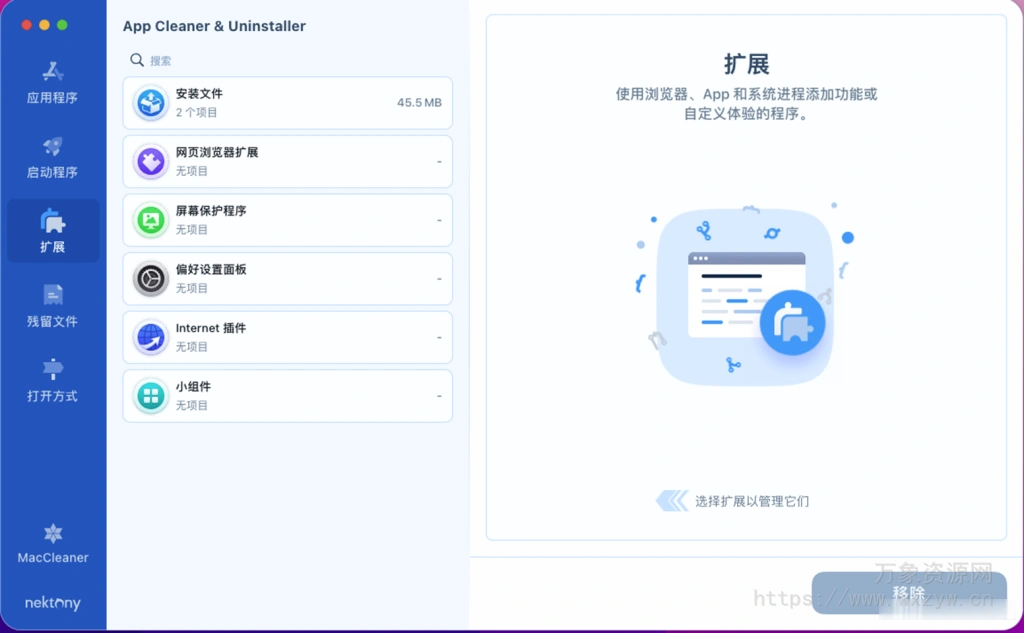Viewport: 1024px width, 633px height.
Task: Open the 残留文件 (Remaining Files) section
Action: [x=52, y=306]
